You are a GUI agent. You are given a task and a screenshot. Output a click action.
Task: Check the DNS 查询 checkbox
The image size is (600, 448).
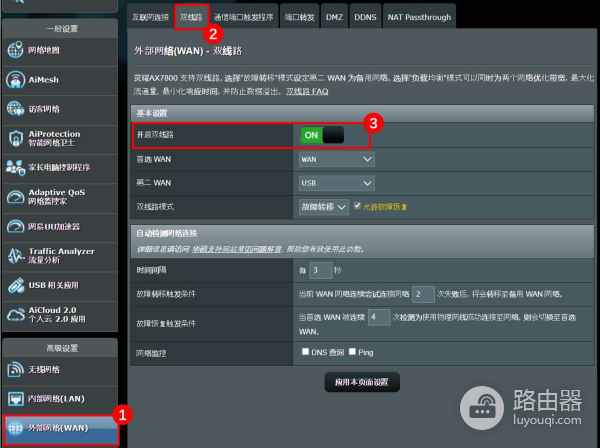coord(305,352)
